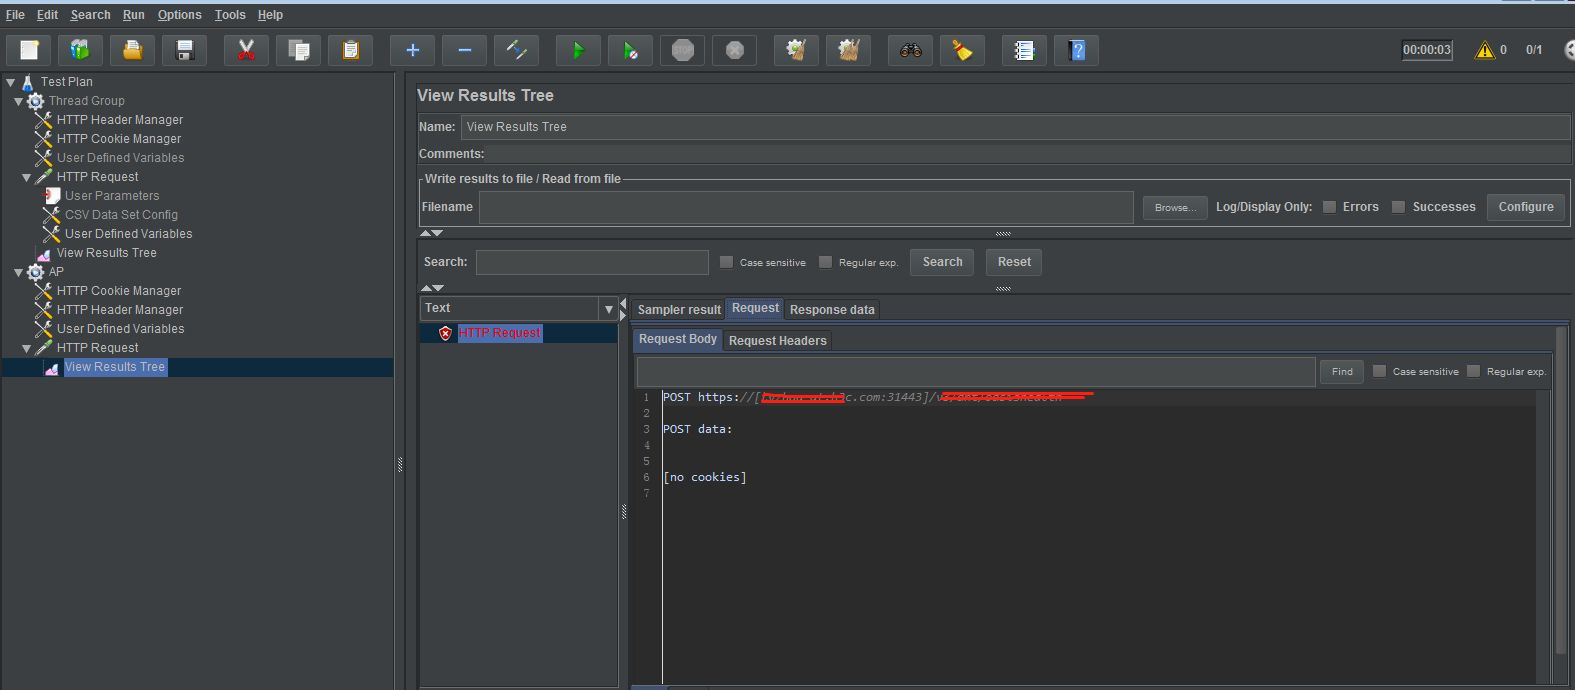
Task: Open the Help question mark icon
Action: (x=1076, y=50)
